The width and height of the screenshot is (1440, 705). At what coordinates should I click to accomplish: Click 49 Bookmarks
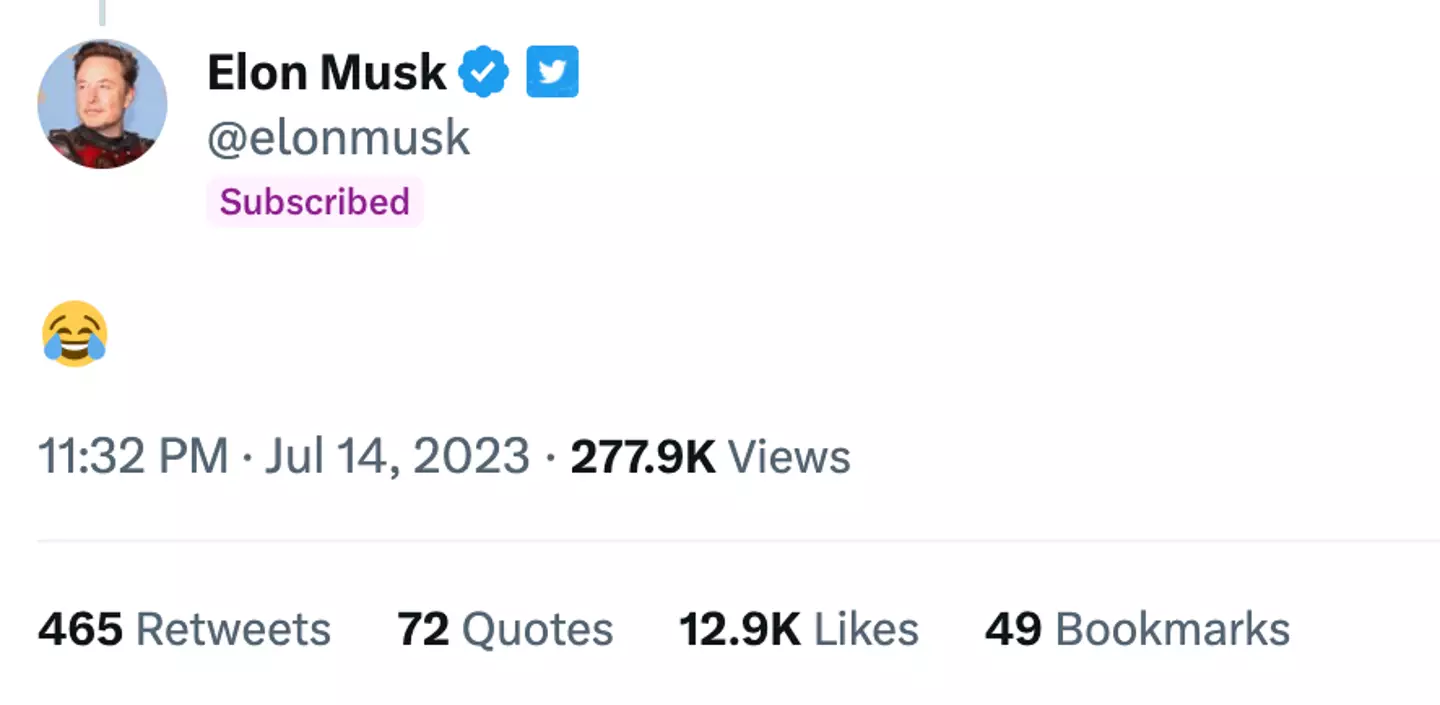pos(1136,629)
